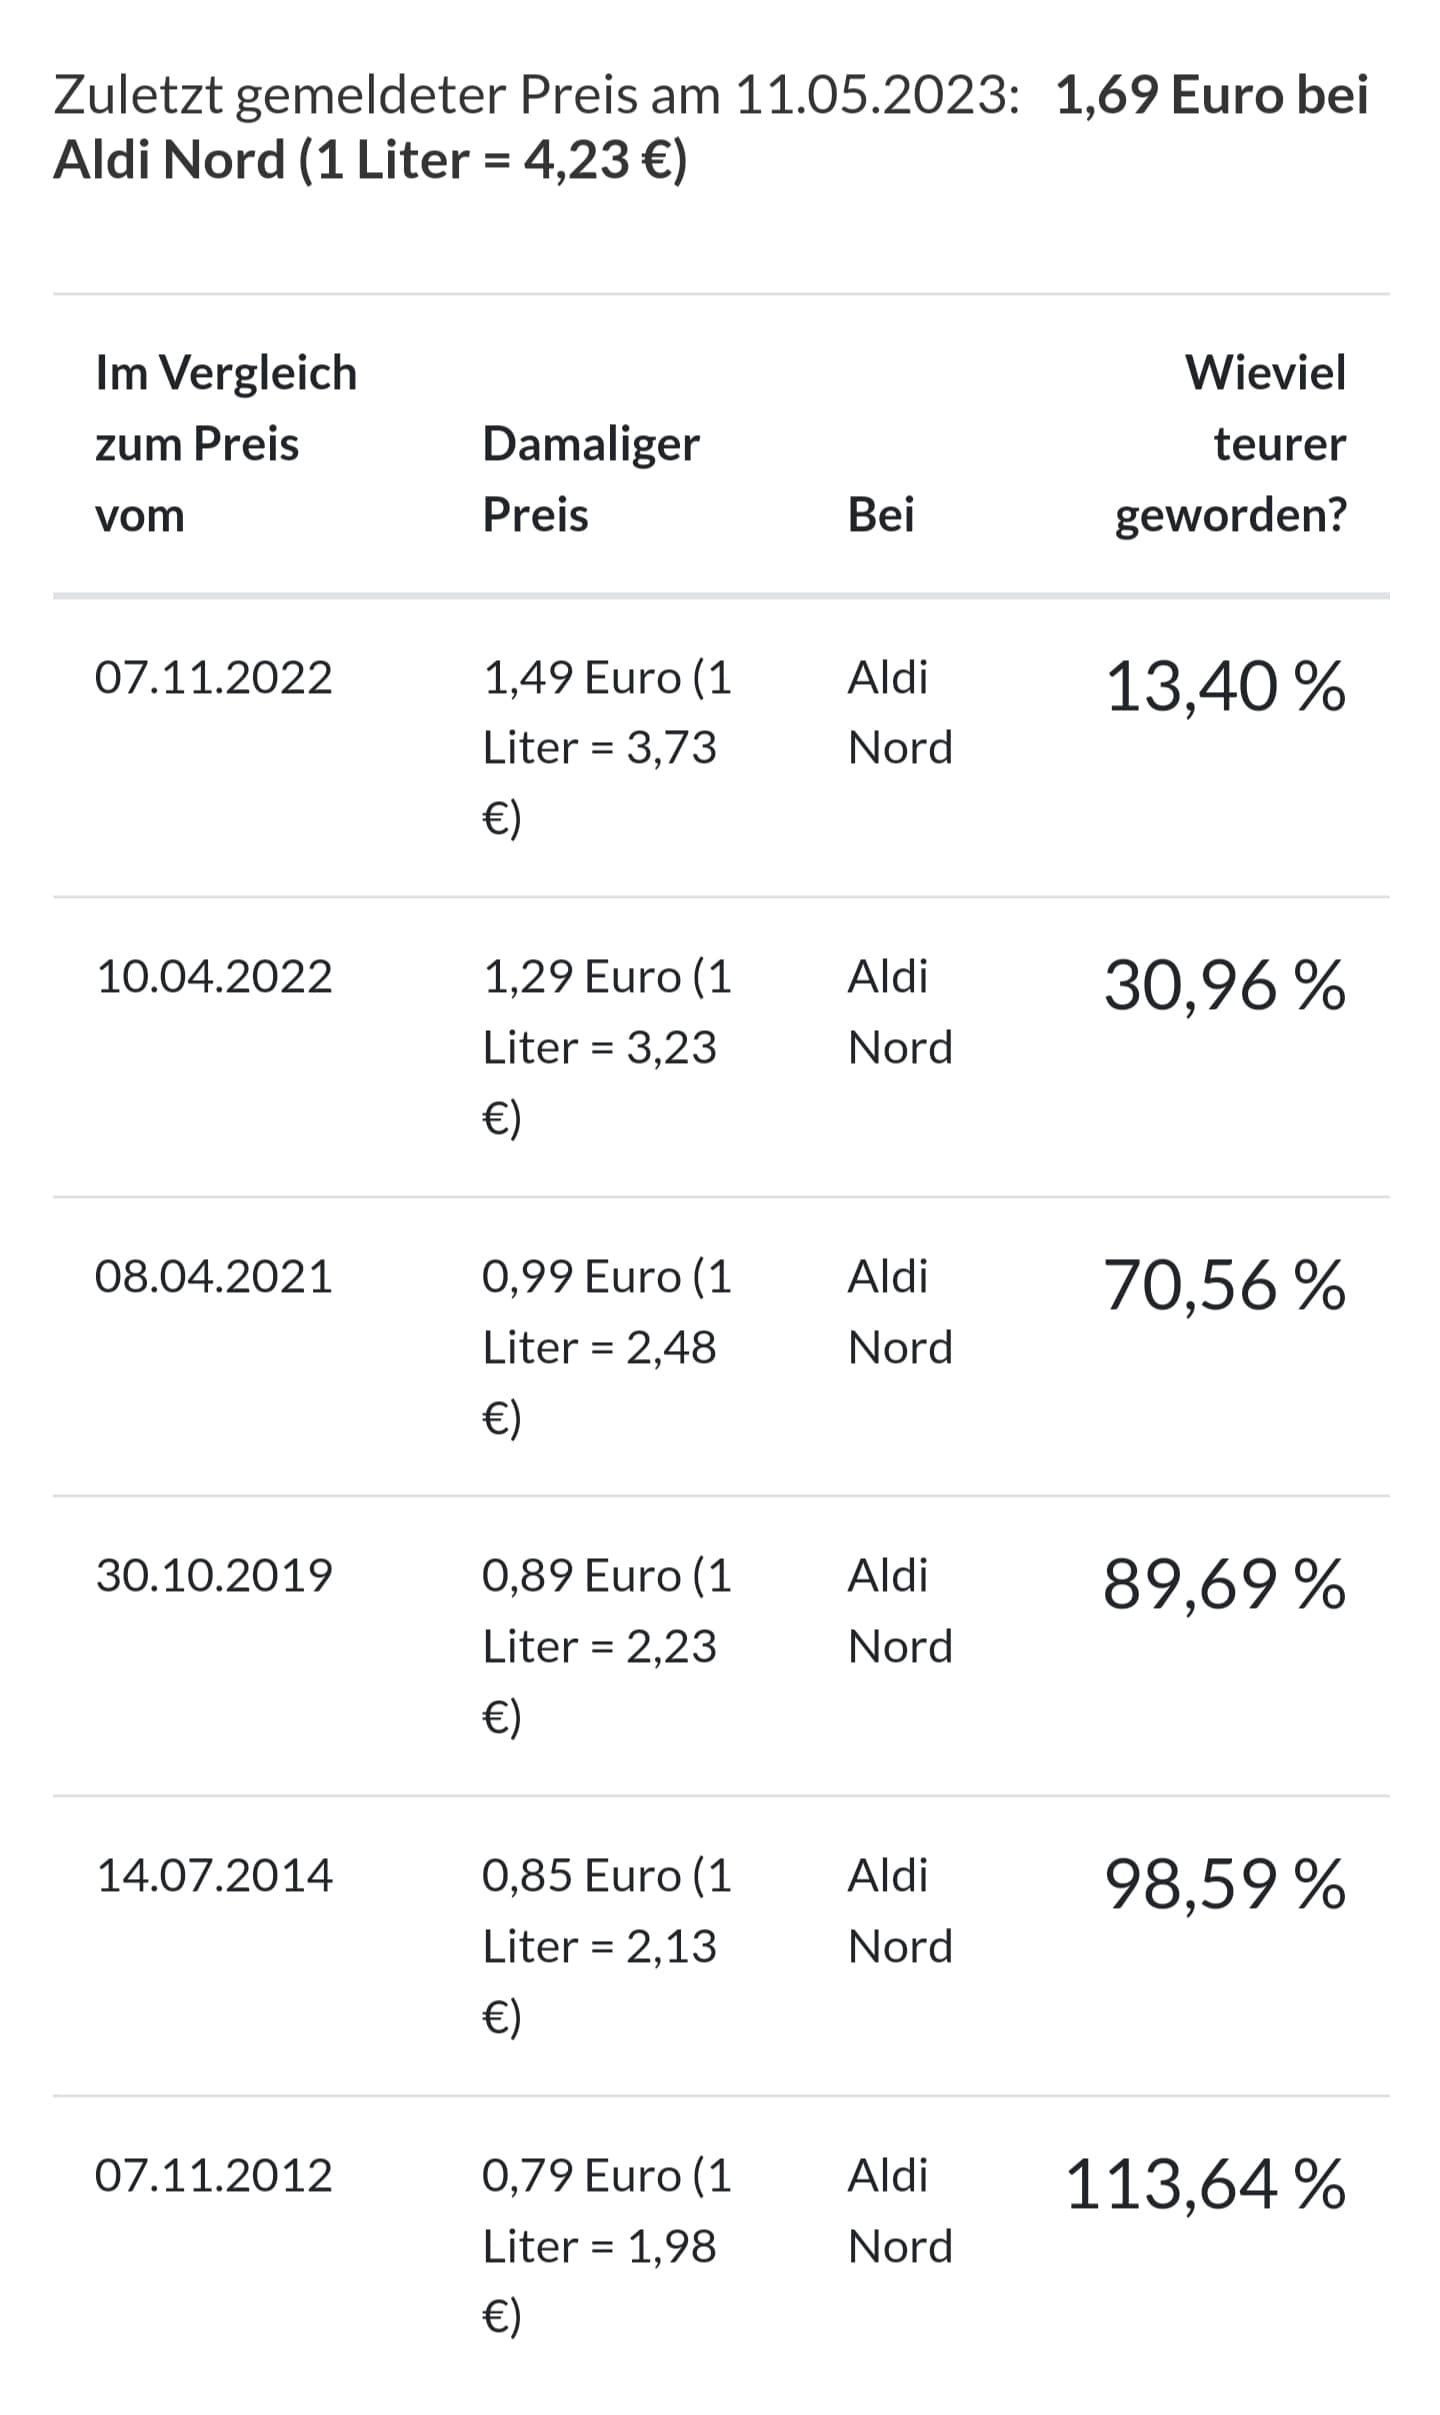Select the date 07.11.2012 in the table
Image resolution: width=1440 pixels, height=2415 pixels.
coord(213,2176)
